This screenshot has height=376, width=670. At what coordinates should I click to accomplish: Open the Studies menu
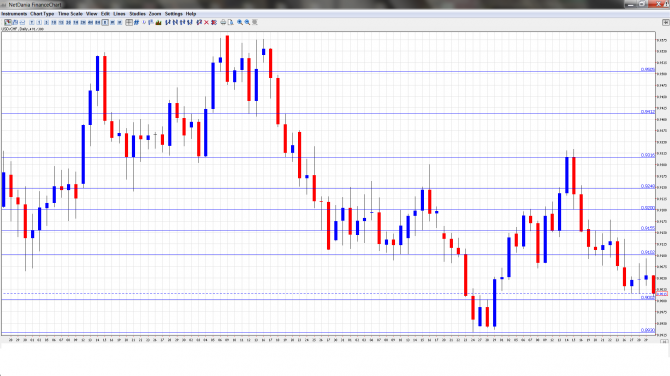pyautogui.click(x=137, y=14)
